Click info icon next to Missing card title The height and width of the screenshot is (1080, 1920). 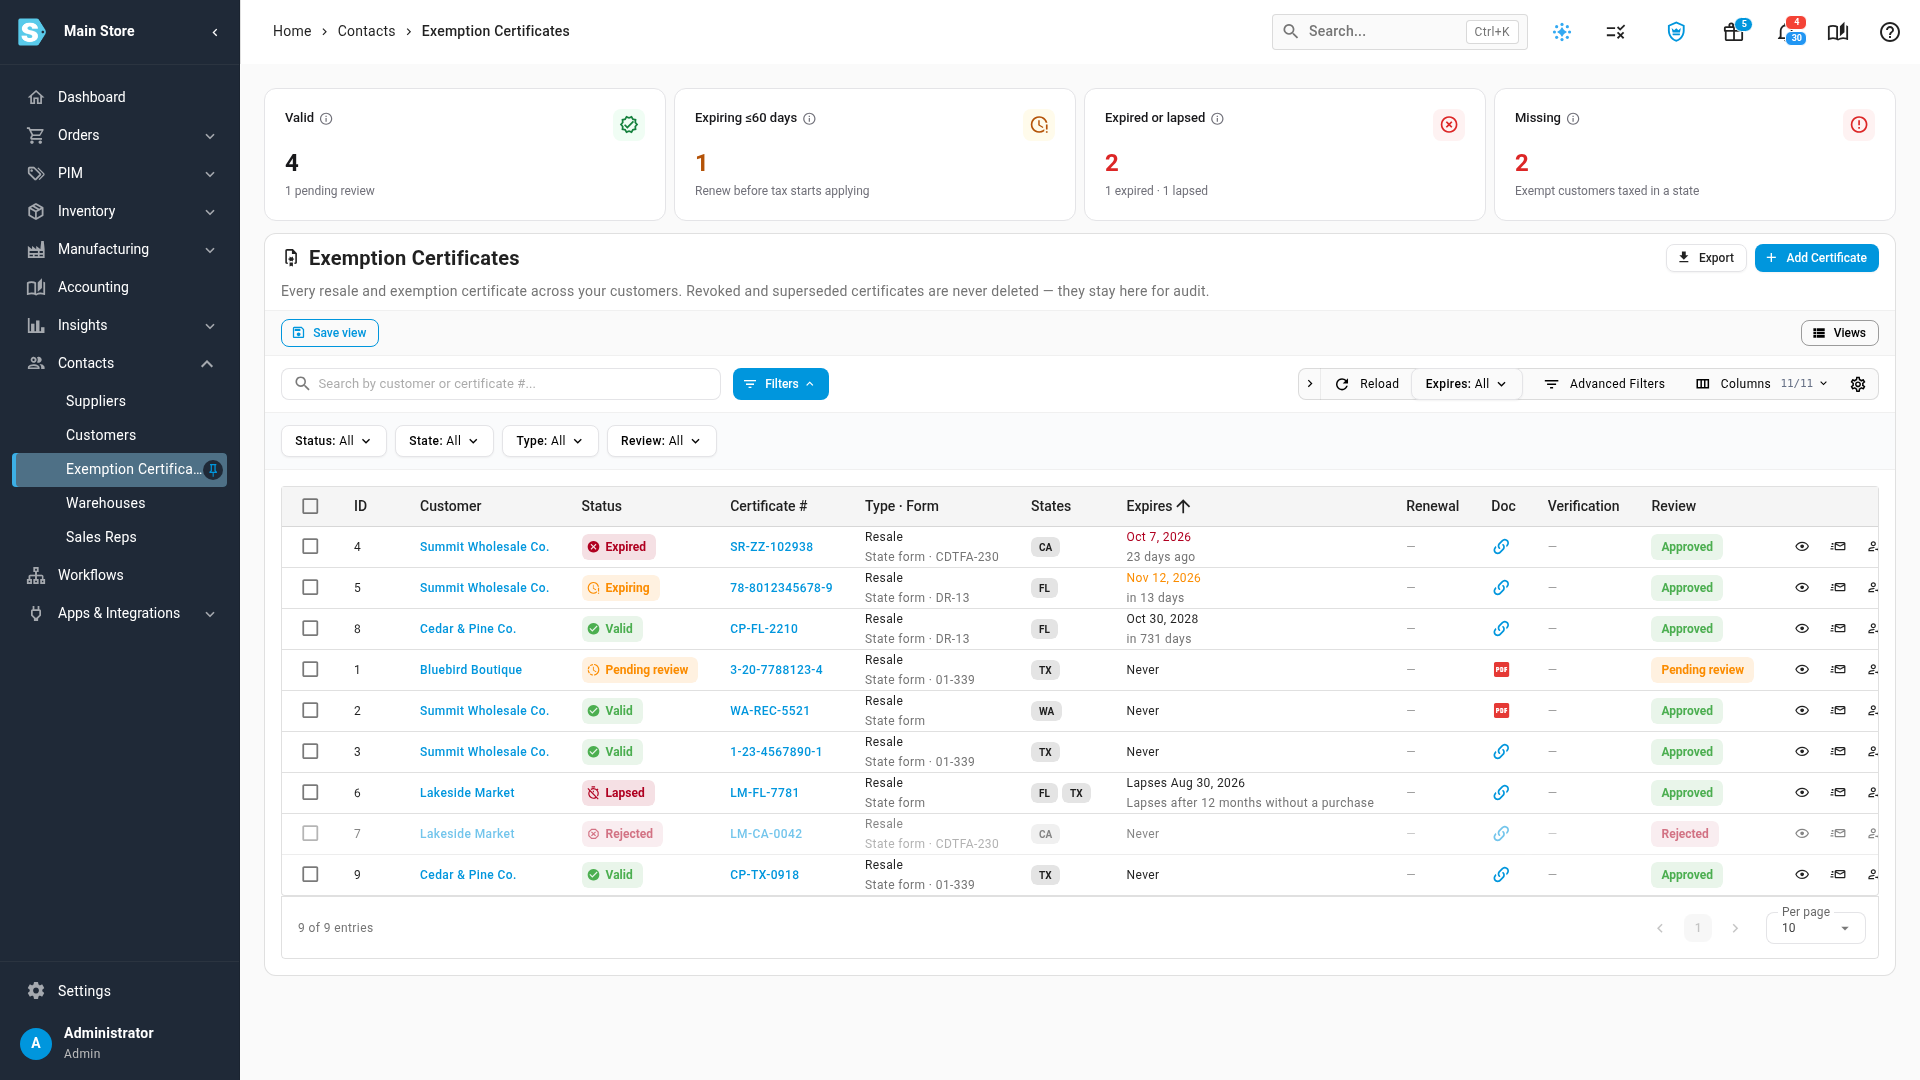1573,118
